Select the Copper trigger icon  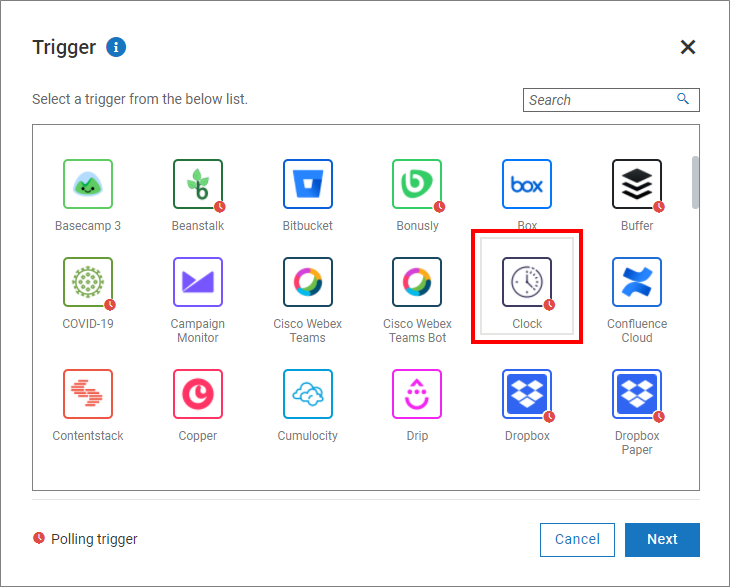pyautogui.click(x=198, y=394)
